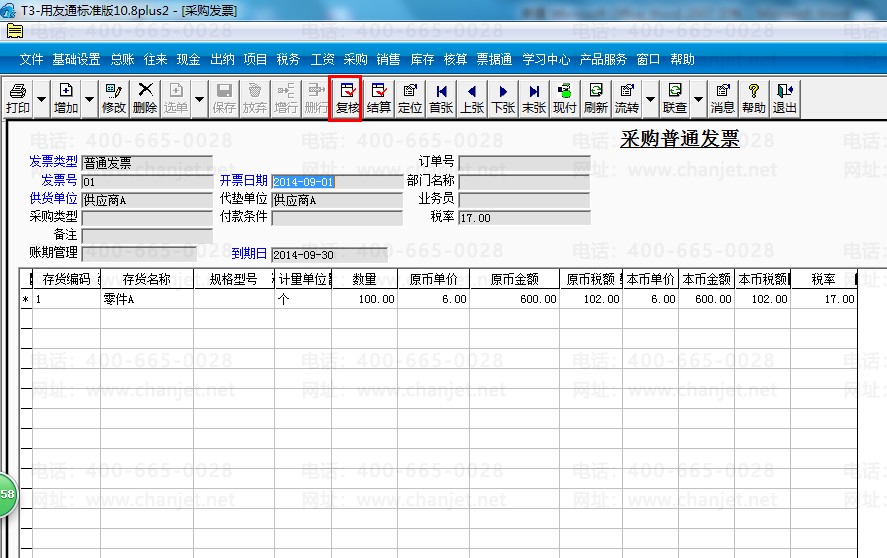Go to previous record (上张)
The width and height of the screenshot is (887, 558).
(x=472, y=98)
